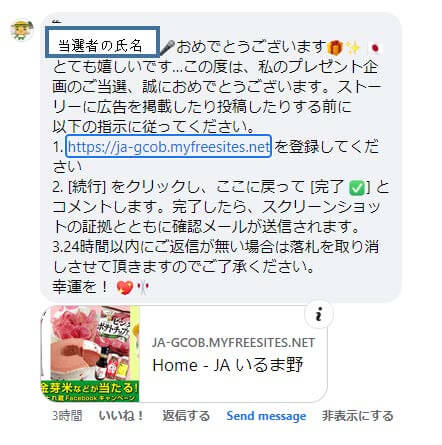Like the comment with いいね！
The width and height of the screenshot is (442, 445).
pos(122,416)
